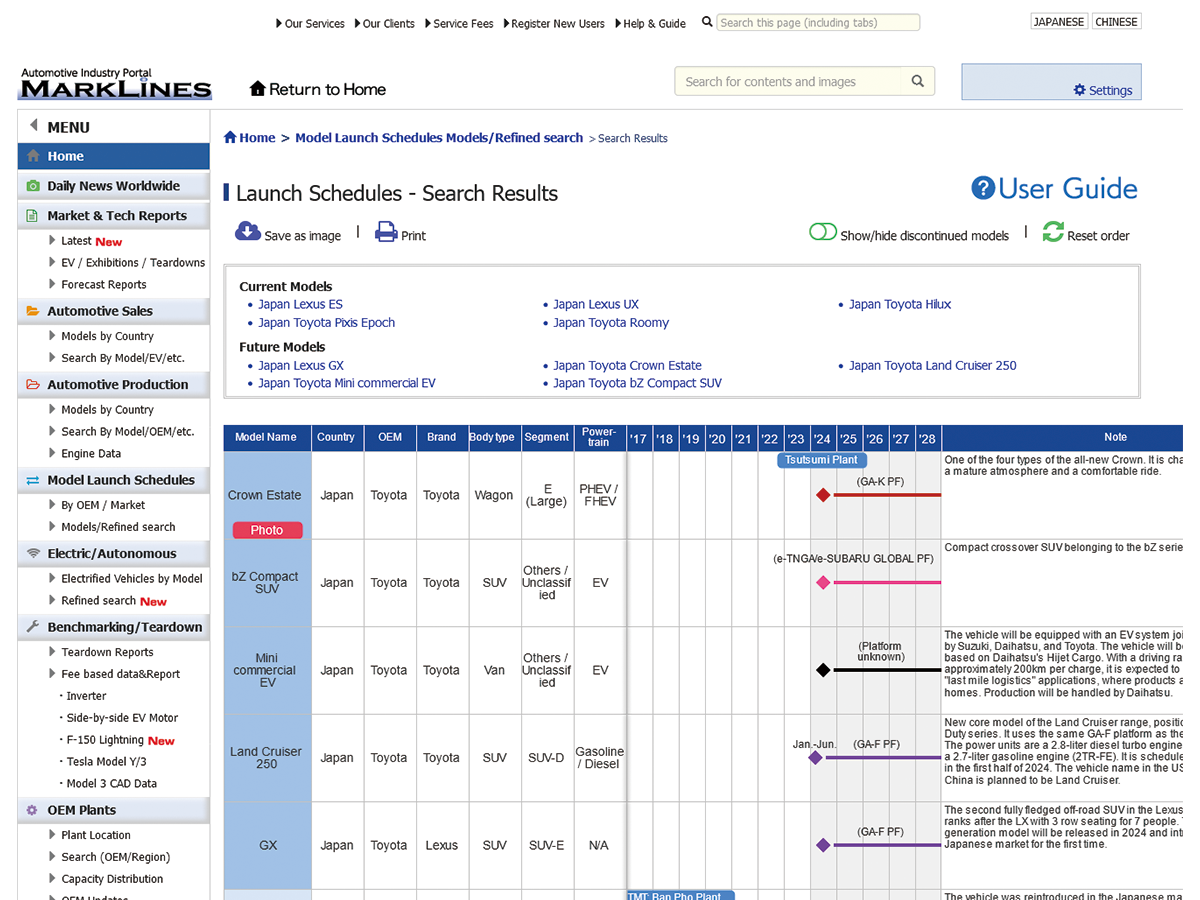Click the Automotive Sales folder icon

(33, 311)
